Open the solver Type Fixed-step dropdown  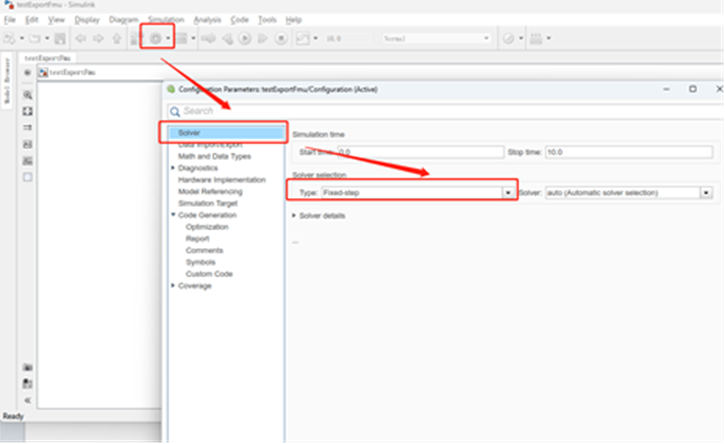point(508,193)
